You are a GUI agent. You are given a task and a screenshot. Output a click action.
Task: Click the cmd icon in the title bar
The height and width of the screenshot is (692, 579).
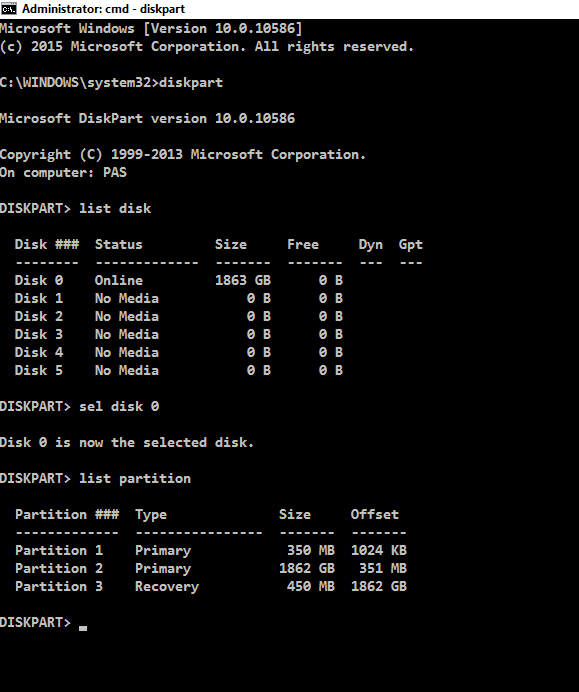(9, 8)
